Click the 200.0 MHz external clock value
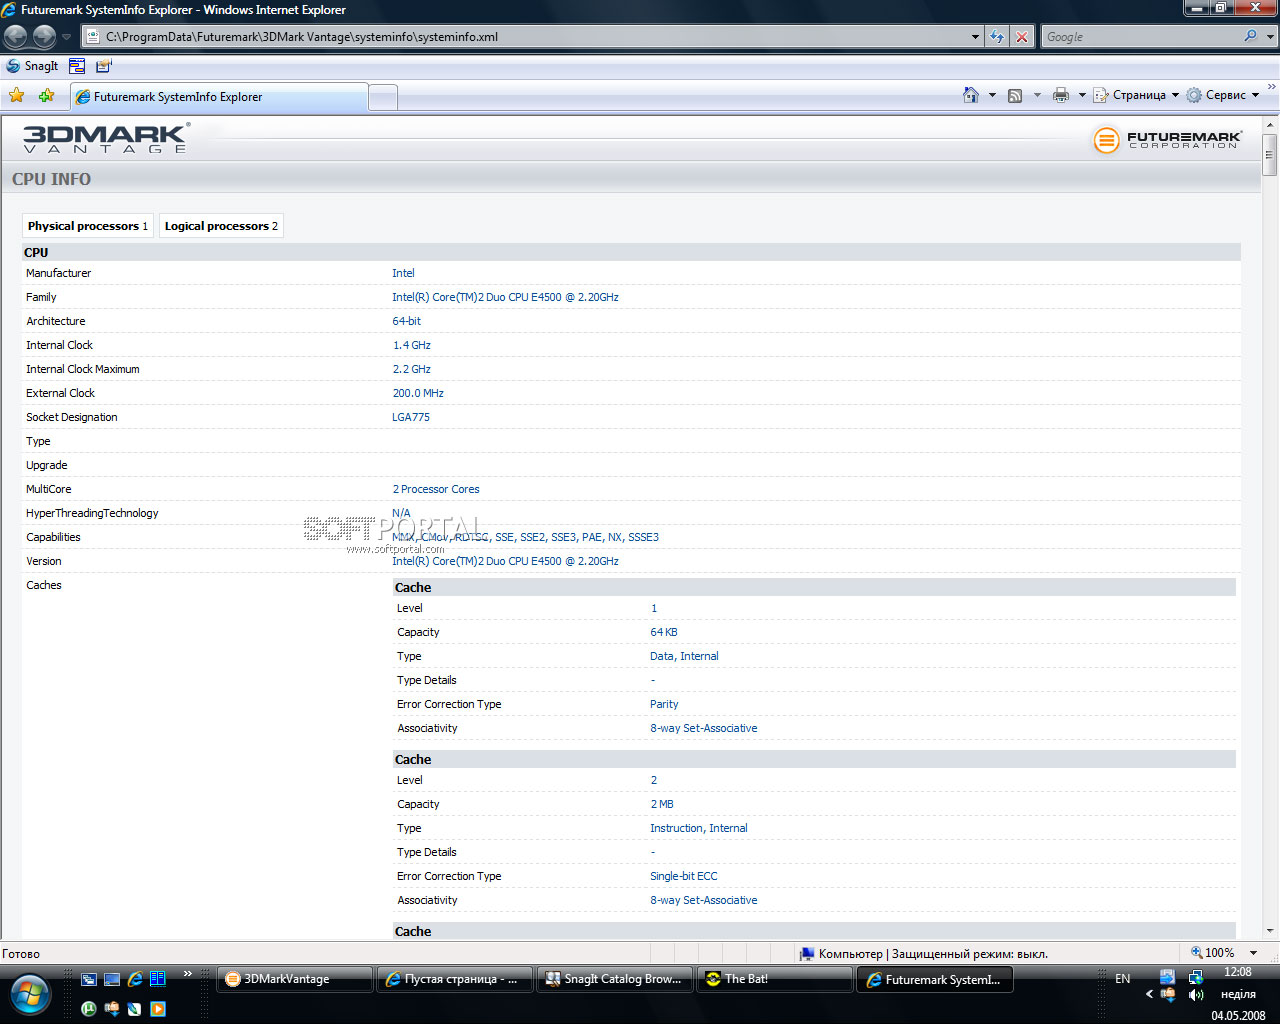 [x=418, y=393]
